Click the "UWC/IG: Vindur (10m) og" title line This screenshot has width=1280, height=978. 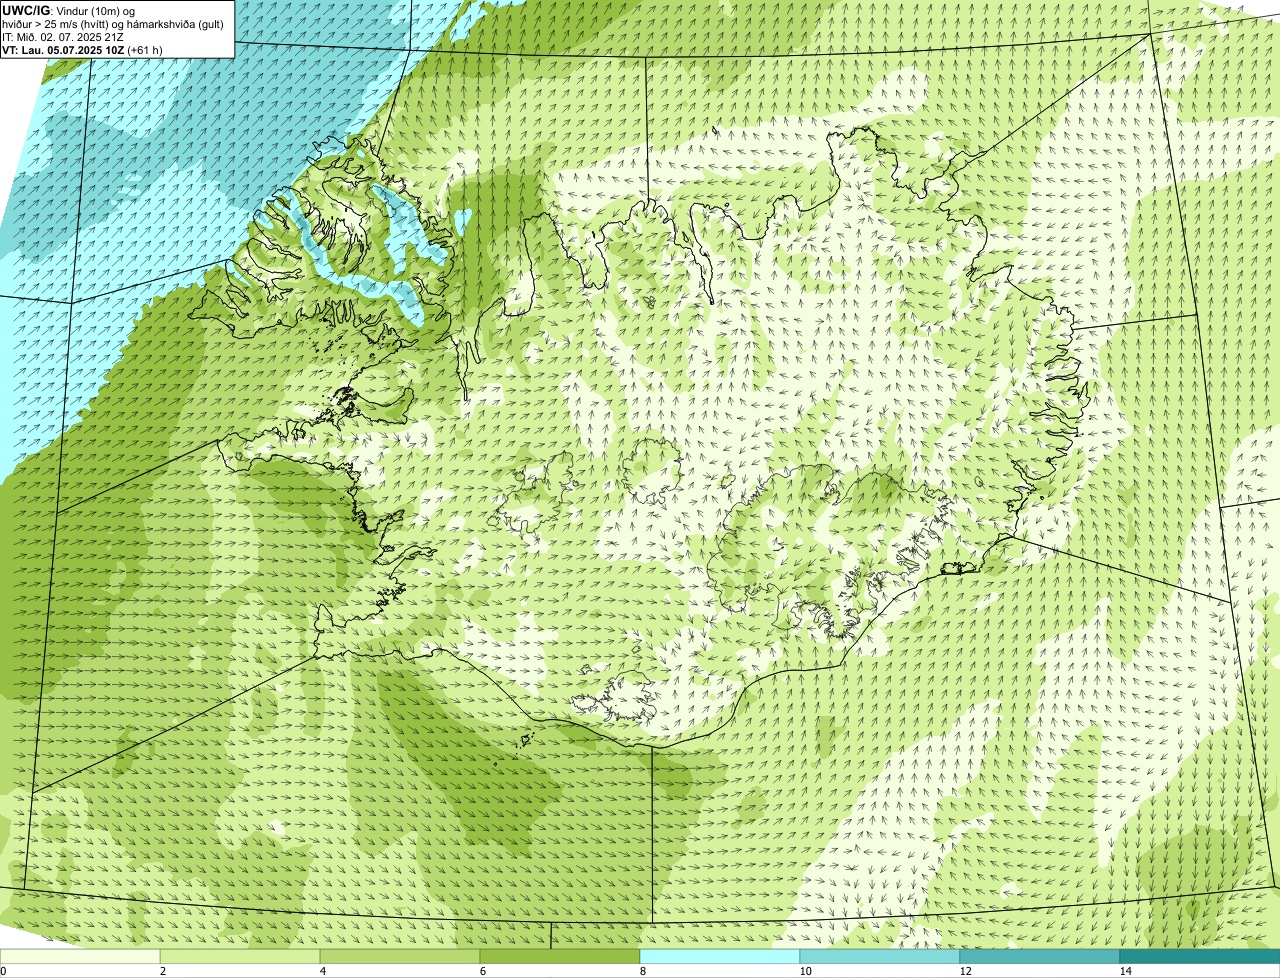(67, 10)
